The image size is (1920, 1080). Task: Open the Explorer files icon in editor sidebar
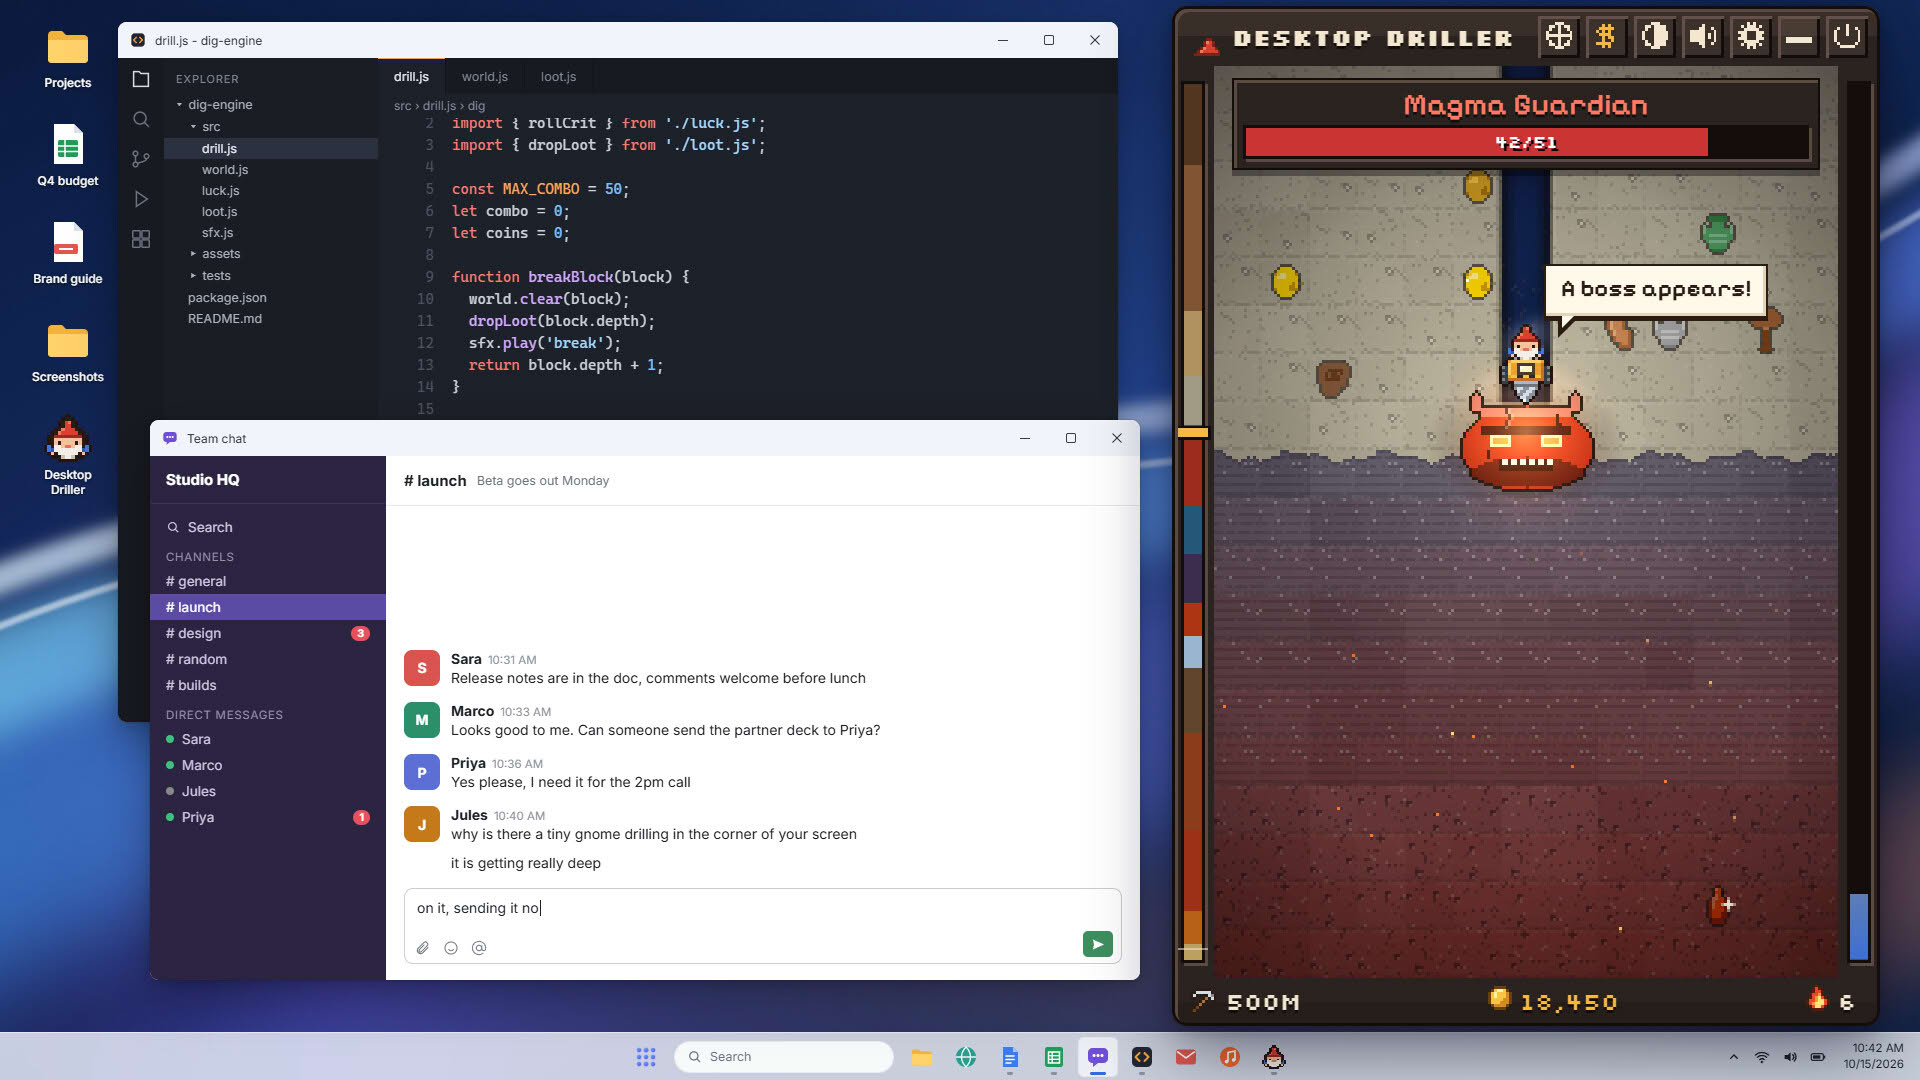coord(141,79)
